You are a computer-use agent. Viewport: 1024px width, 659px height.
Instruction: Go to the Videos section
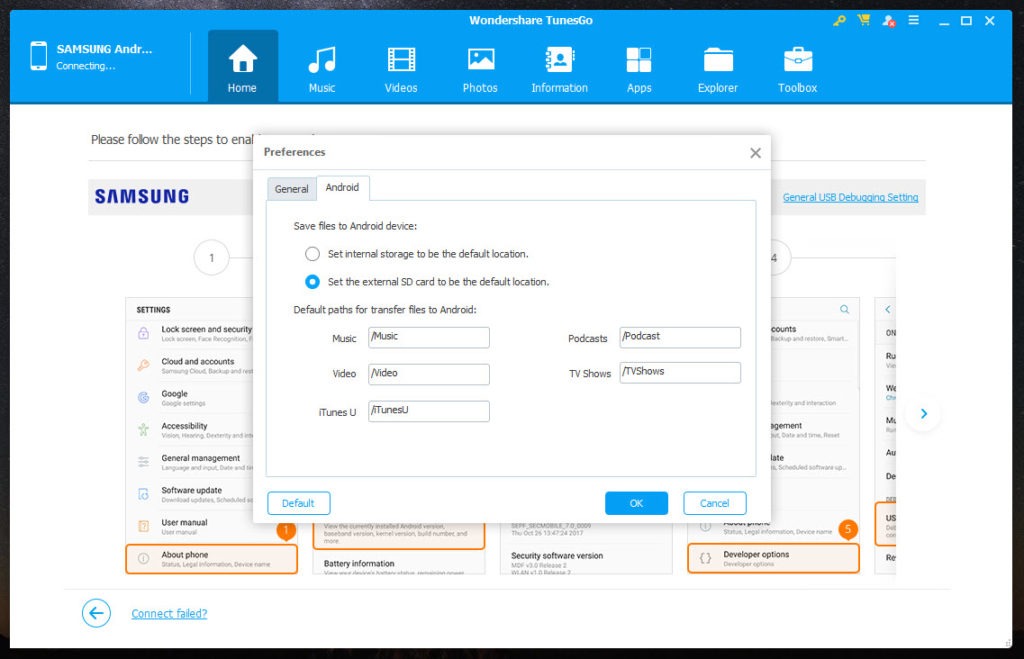[401, 69]
